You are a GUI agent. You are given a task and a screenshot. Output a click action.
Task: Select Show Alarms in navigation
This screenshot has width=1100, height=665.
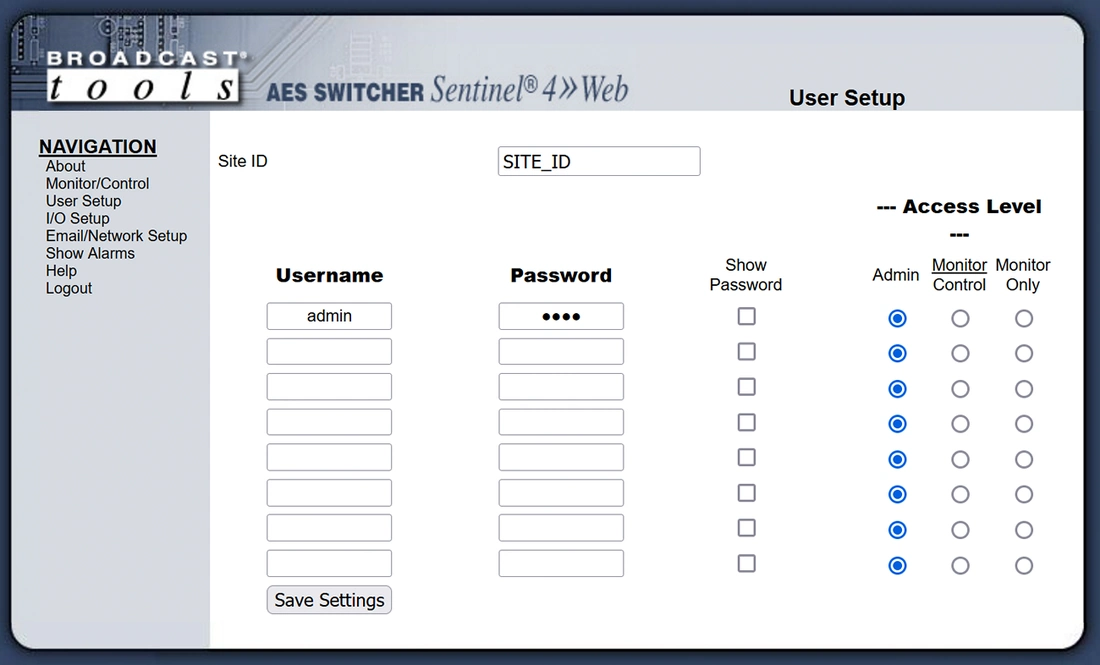(90, 254)
